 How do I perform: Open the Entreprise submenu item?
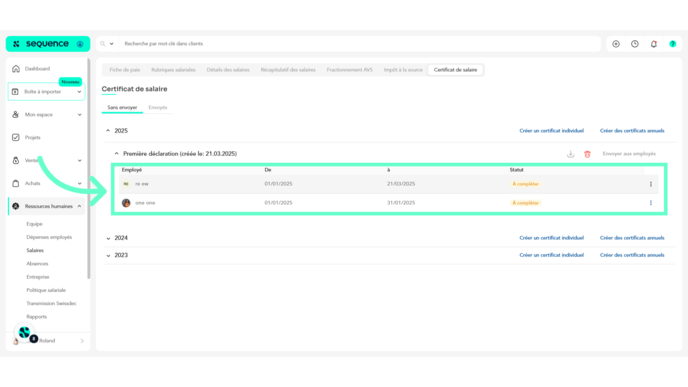38,277
